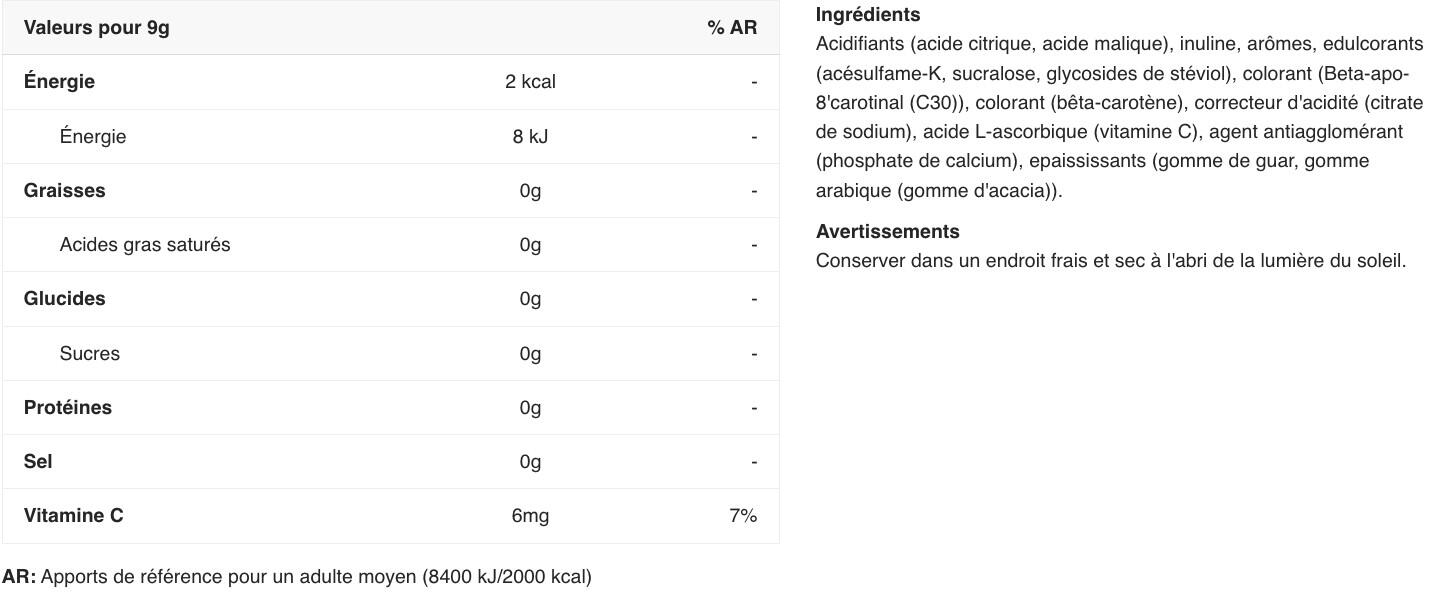Select the '2 kcal' energy value
1440x594 pixels.
pos(530,82)
